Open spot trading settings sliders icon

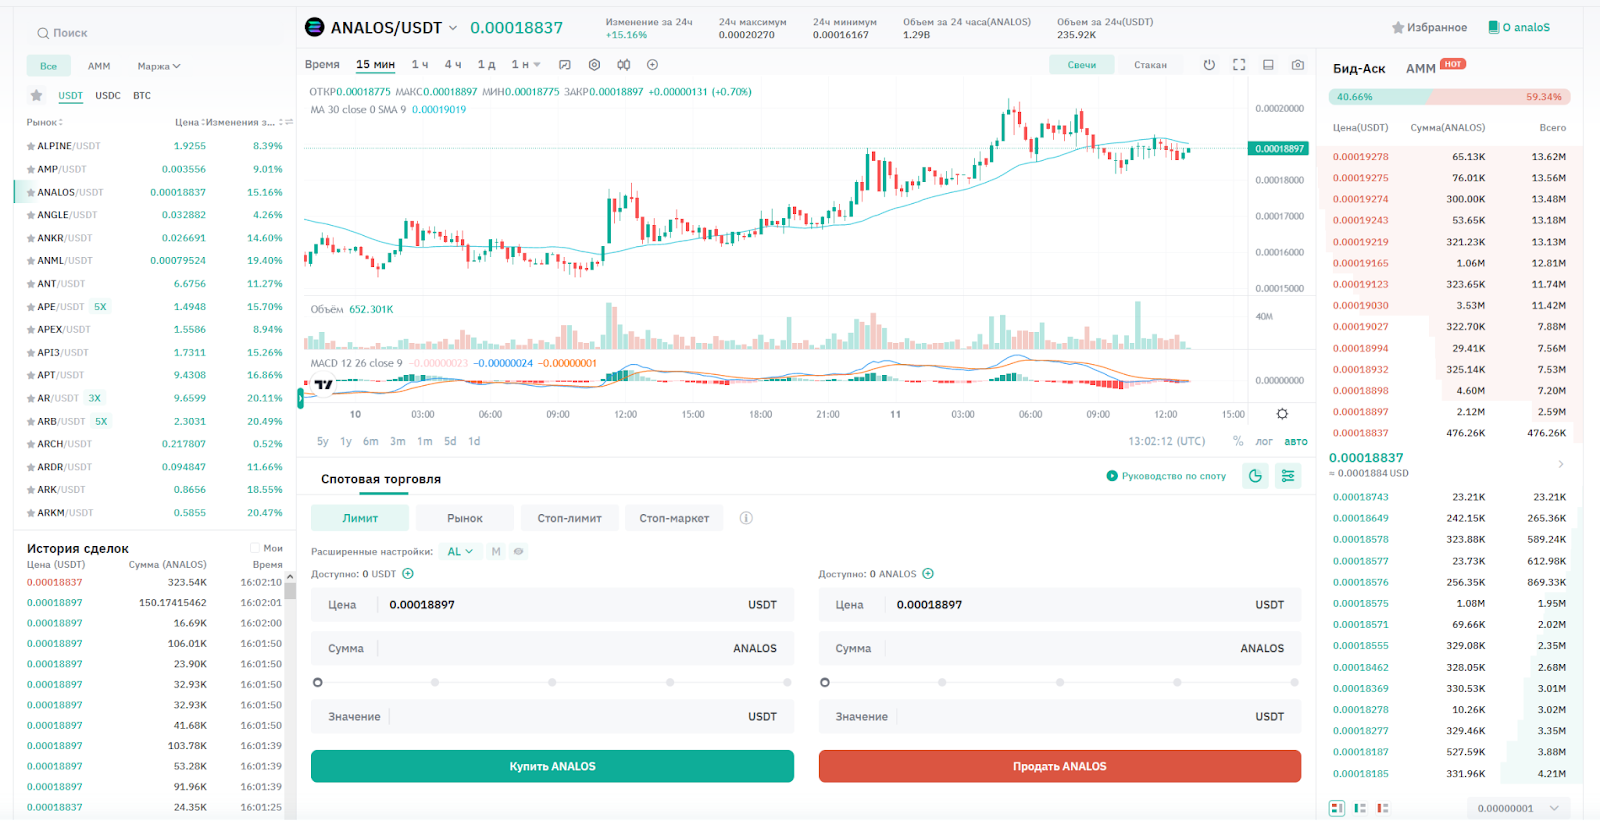[x=1288, y=476]
